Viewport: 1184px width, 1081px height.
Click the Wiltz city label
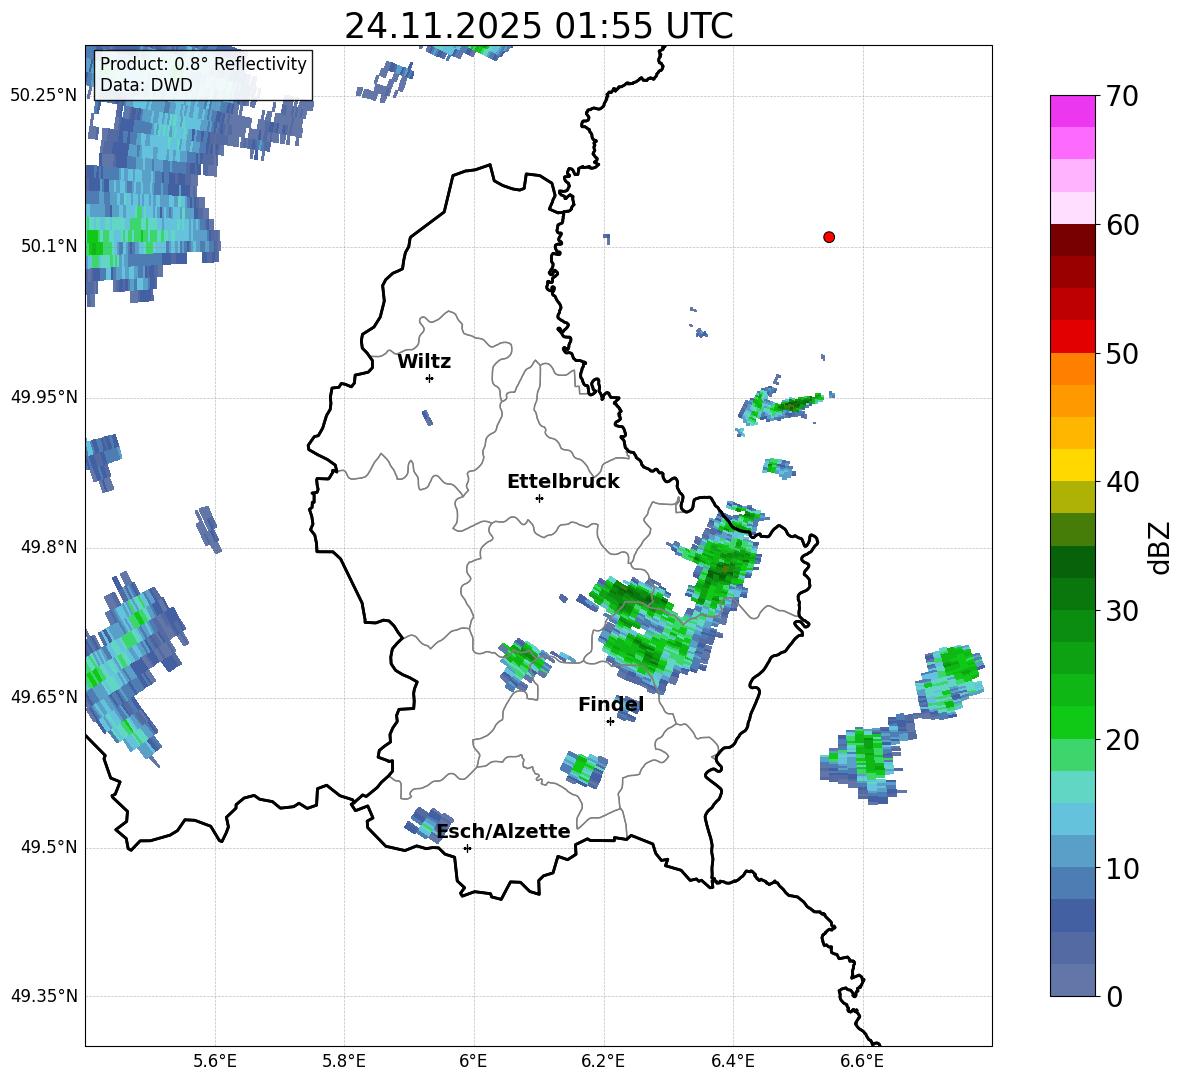[x=424, y=362]
